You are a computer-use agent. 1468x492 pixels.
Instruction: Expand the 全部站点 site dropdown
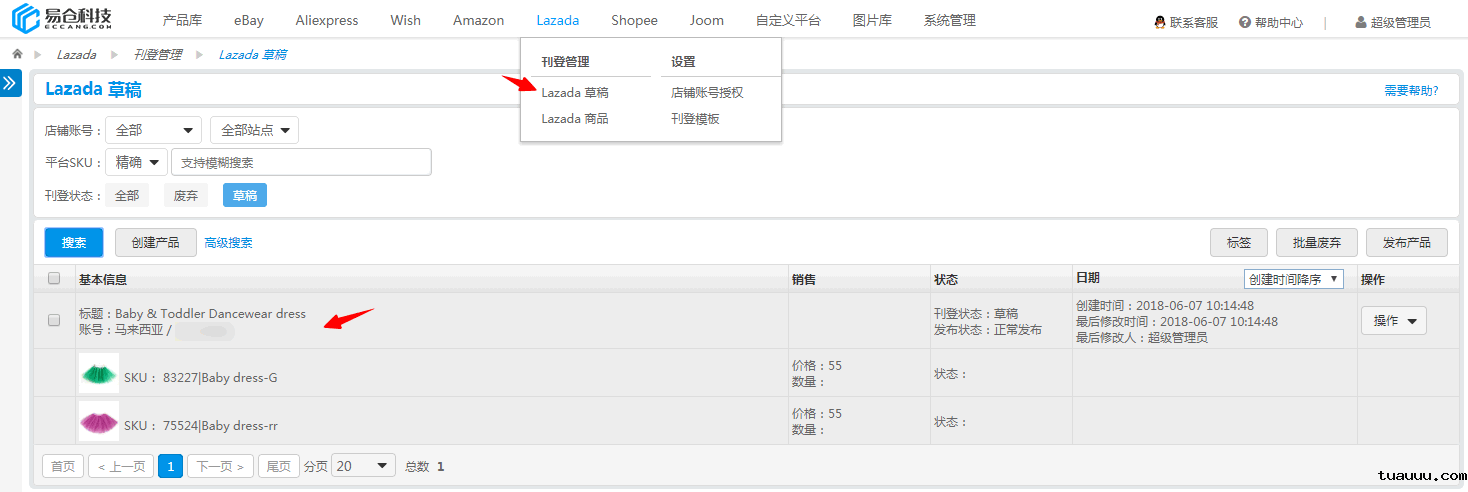(254, 130)
